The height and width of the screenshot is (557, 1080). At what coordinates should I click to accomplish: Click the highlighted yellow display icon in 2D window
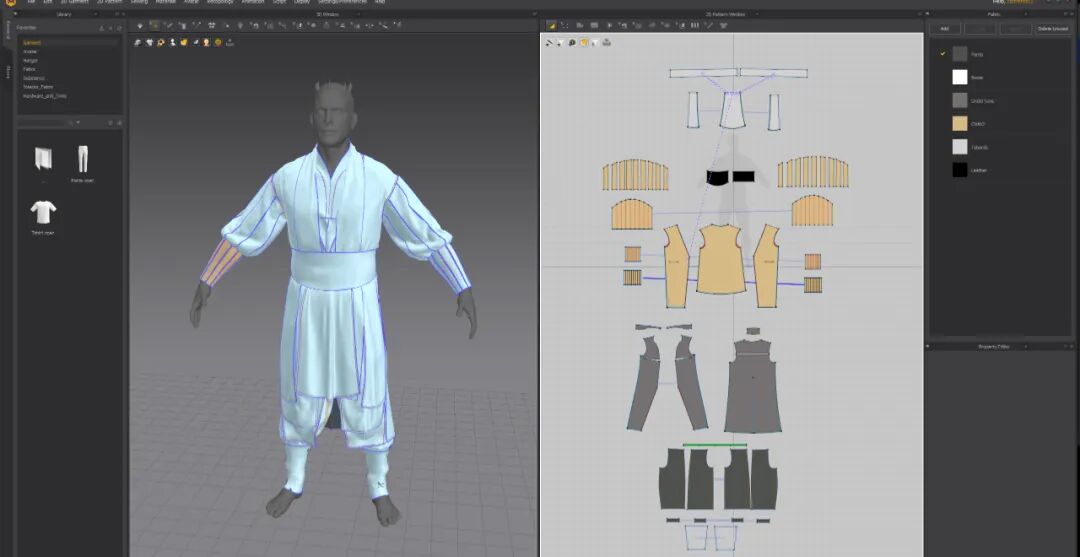[x=583, y=43]
